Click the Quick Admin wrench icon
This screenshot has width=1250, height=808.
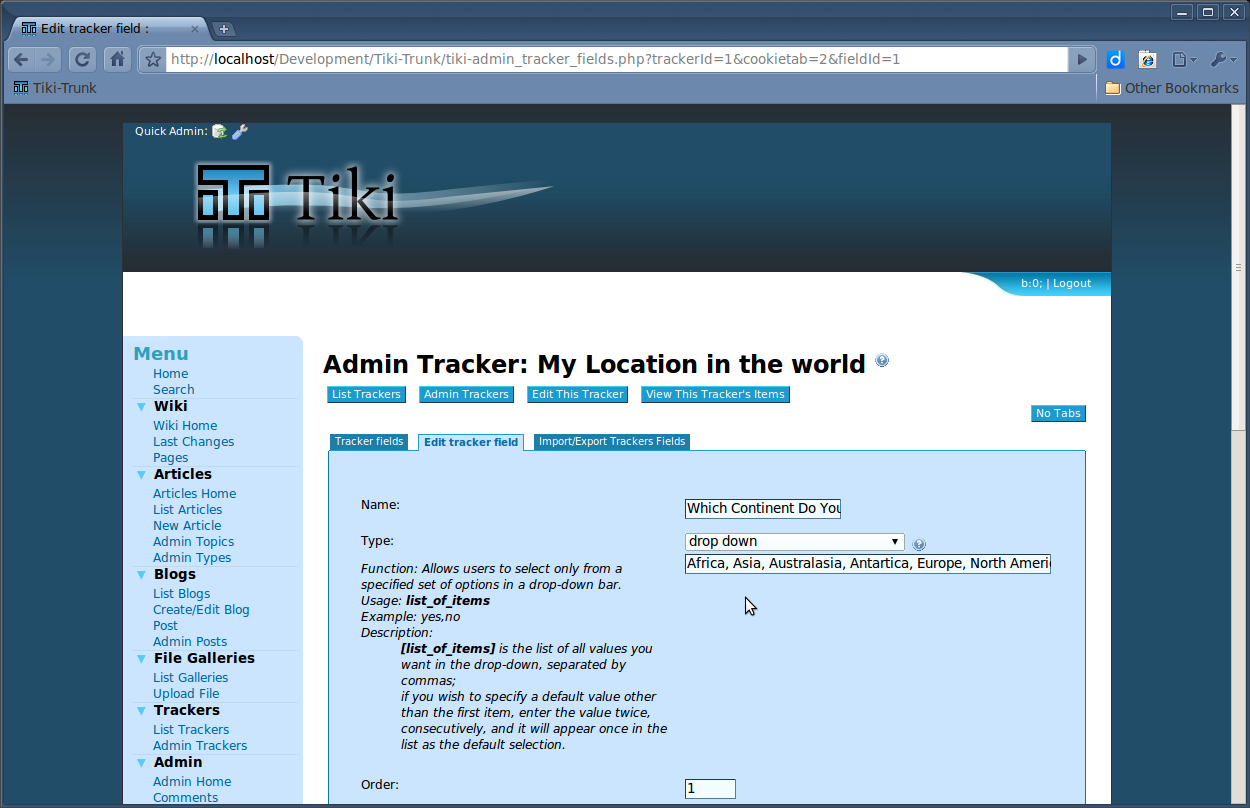click(x=240, y=131)
